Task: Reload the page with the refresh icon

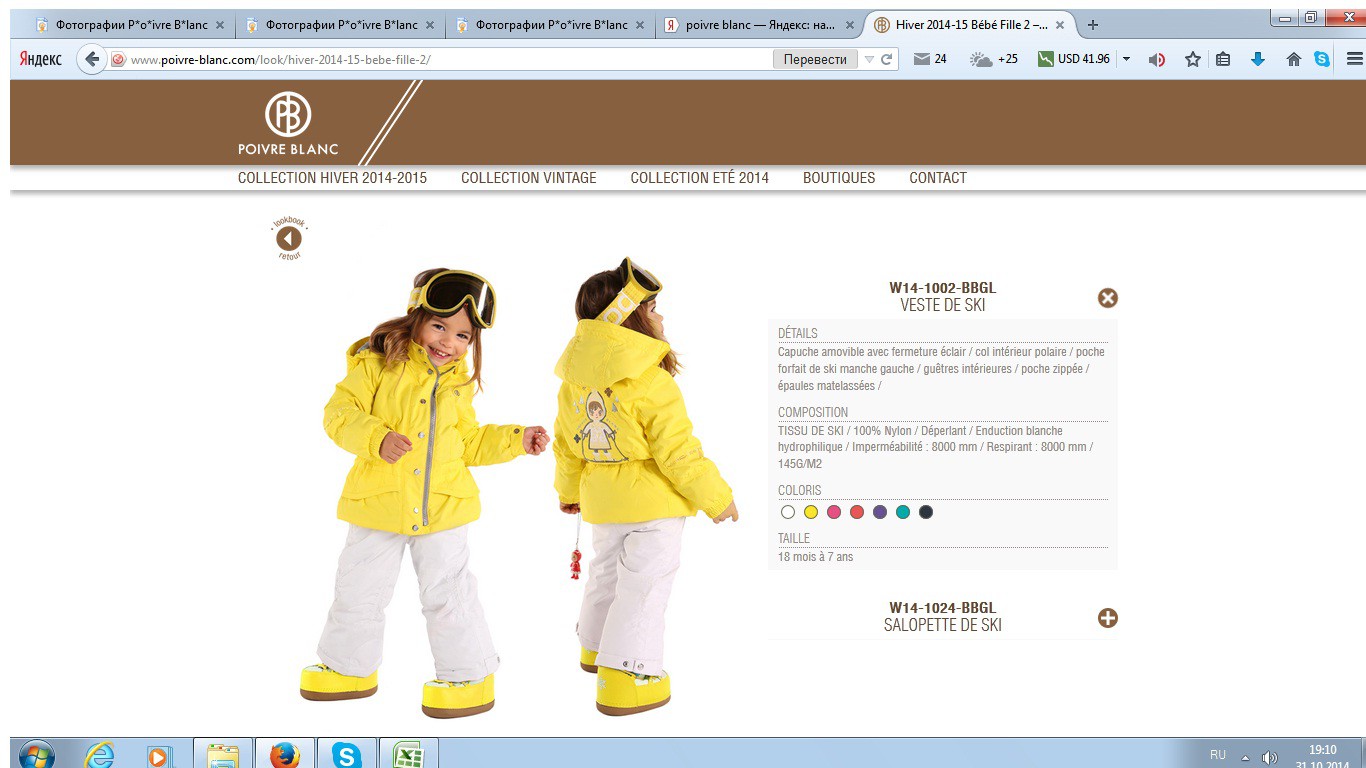Action: (x=886, y=60)
